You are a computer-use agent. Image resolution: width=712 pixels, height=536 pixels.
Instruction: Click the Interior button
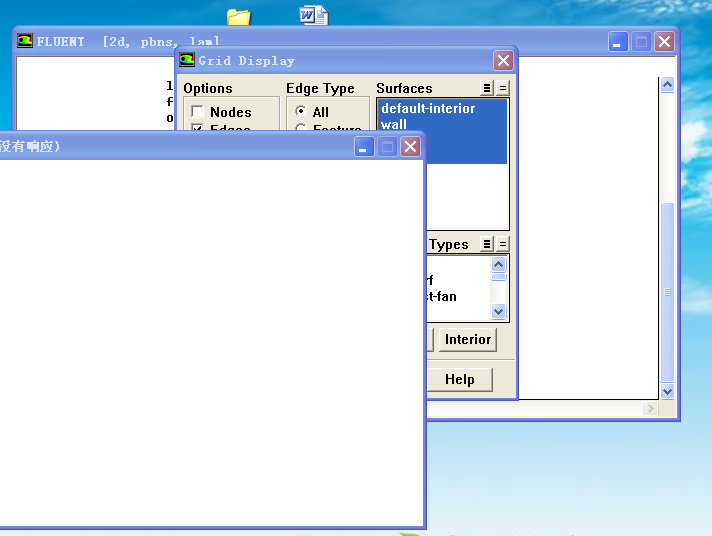point(468,339)
